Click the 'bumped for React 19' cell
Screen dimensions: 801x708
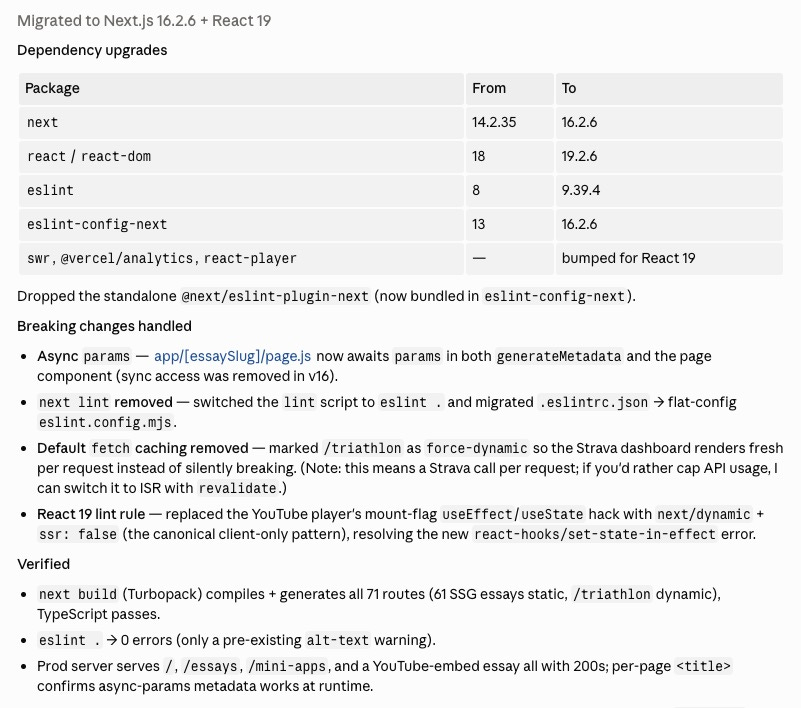669,258
